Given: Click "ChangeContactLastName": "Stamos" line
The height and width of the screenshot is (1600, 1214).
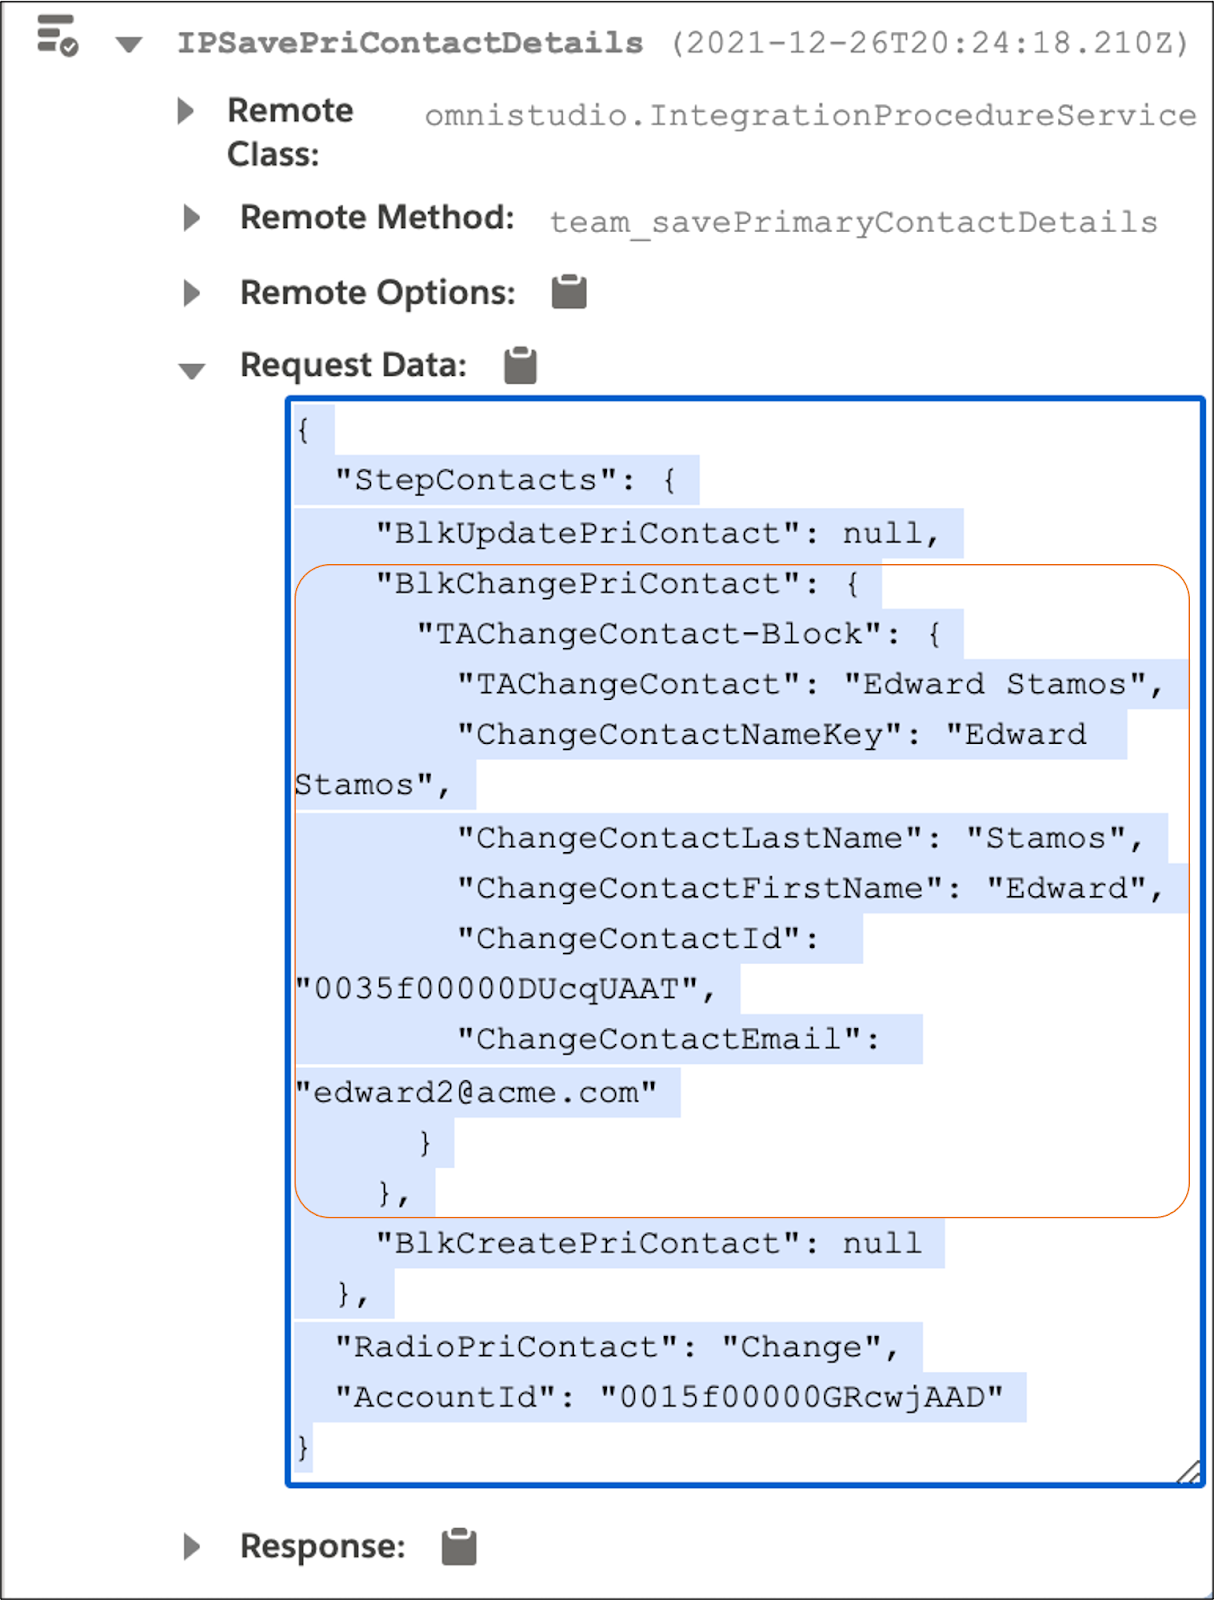Looking at the screenshot, I should click(800, 838).
